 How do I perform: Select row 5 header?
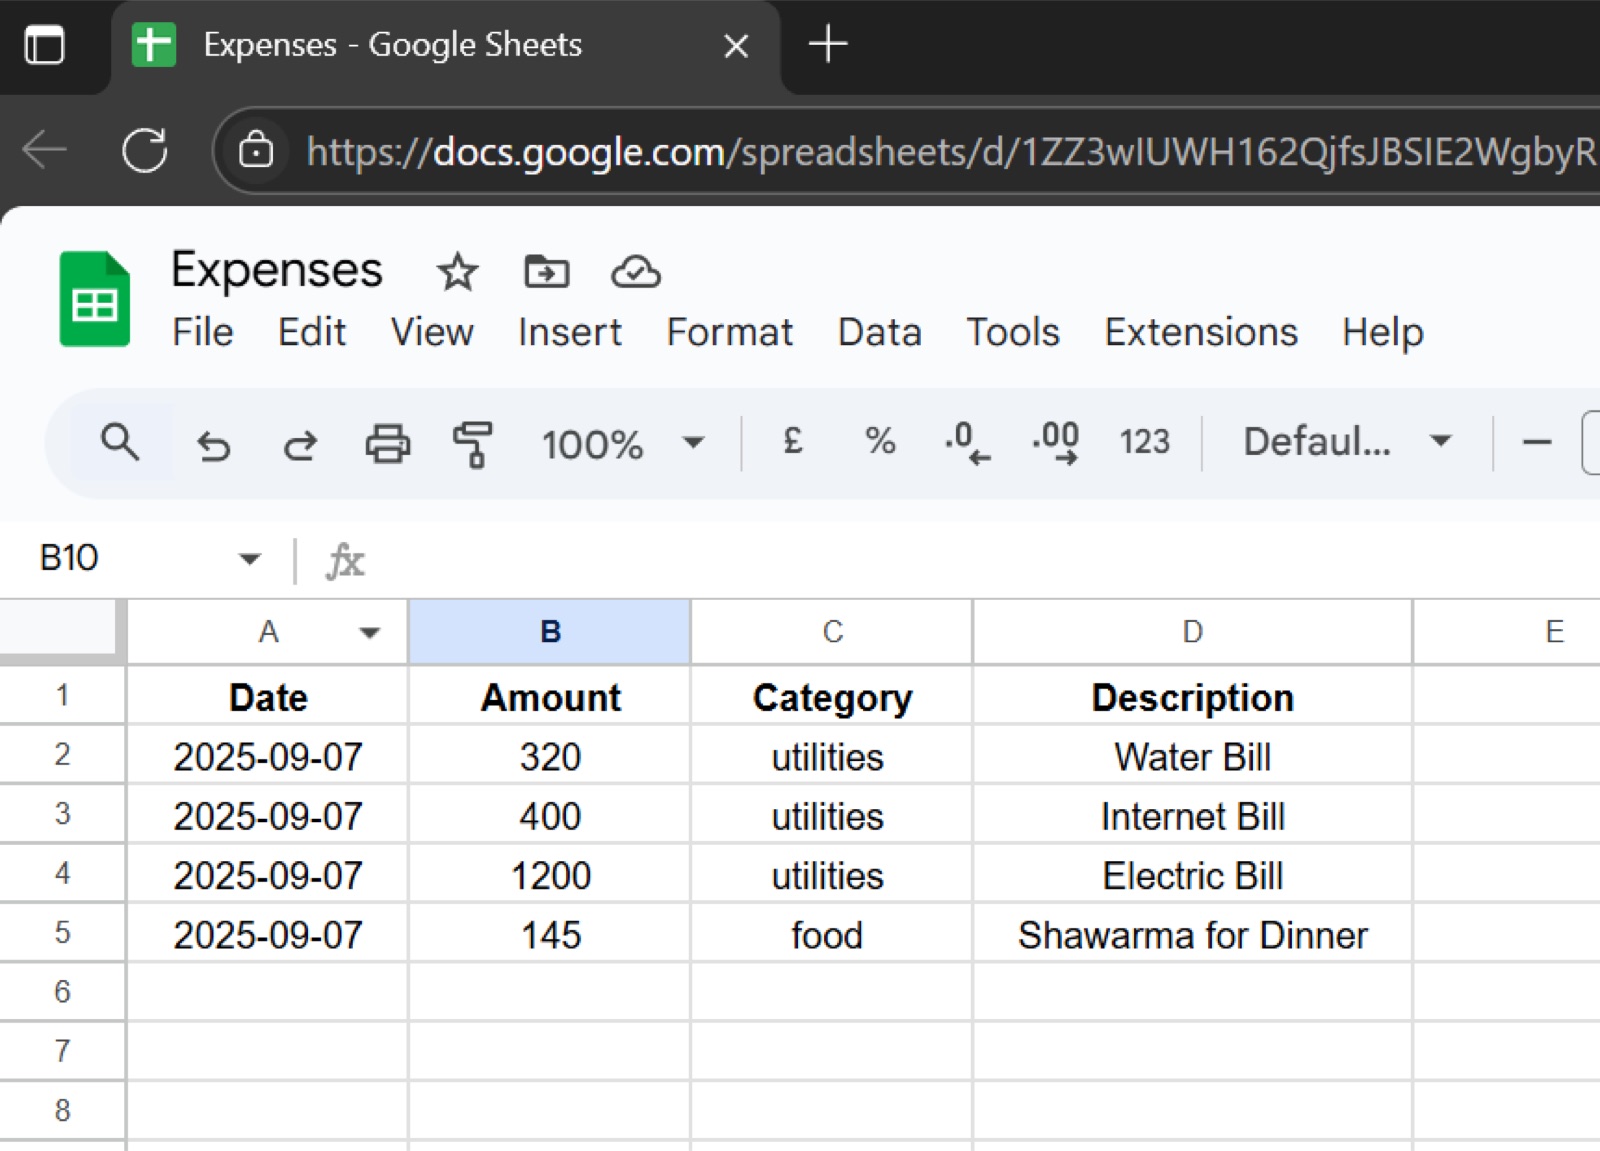(62, 933)
